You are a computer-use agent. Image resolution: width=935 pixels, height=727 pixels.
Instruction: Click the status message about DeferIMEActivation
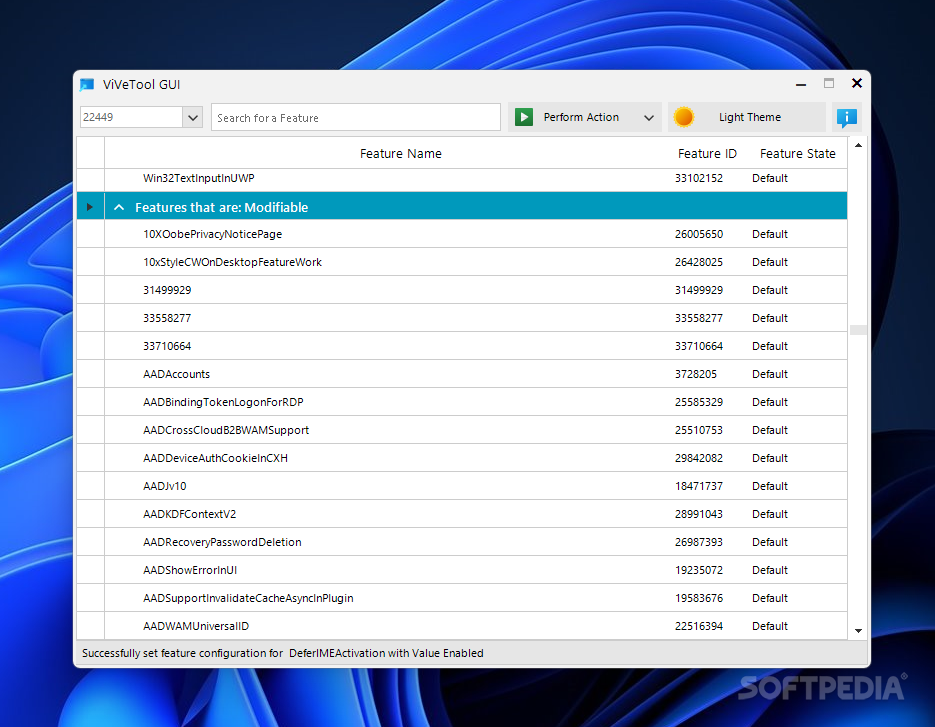[x=283, y=654]
